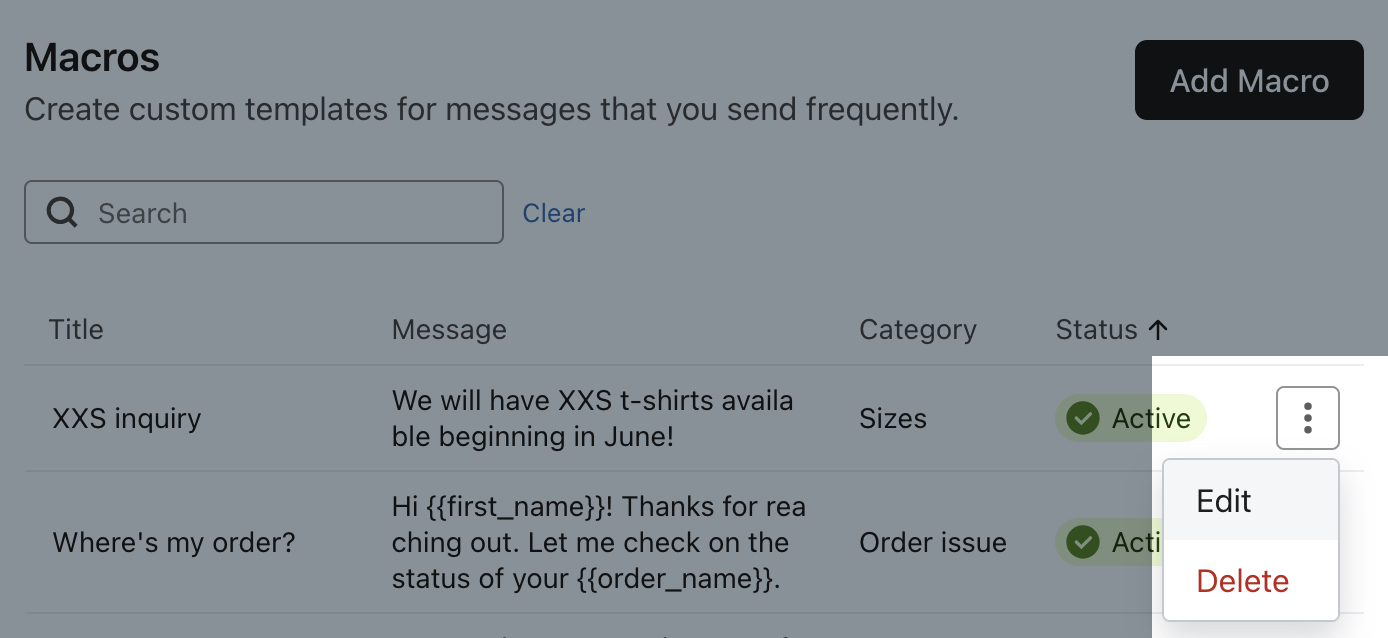Select the XXS inquiry macro title
The width and height of the screenshot is (1388, 638).
[x=126, y=418]
